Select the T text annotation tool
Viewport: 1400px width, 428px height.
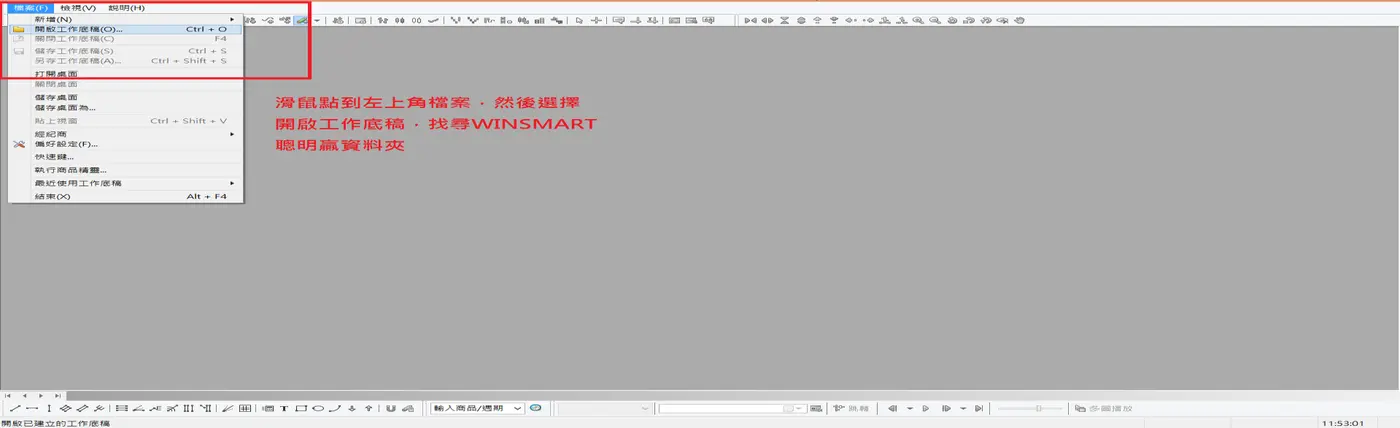(284, 408)
